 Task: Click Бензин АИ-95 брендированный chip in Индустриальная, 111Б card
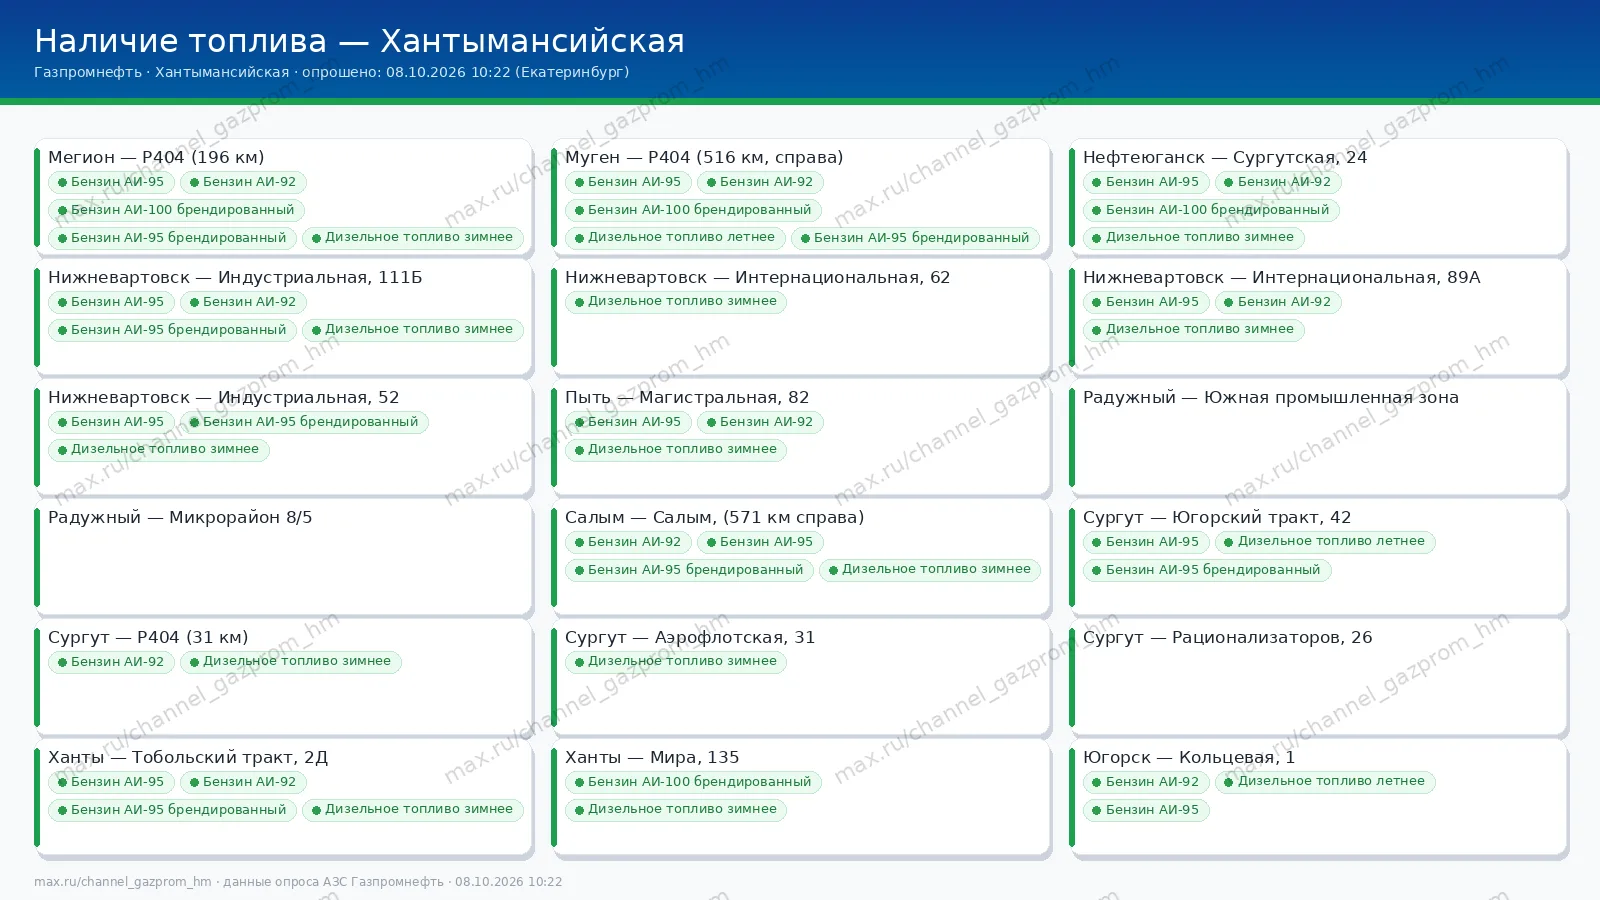tap(172, 330)
